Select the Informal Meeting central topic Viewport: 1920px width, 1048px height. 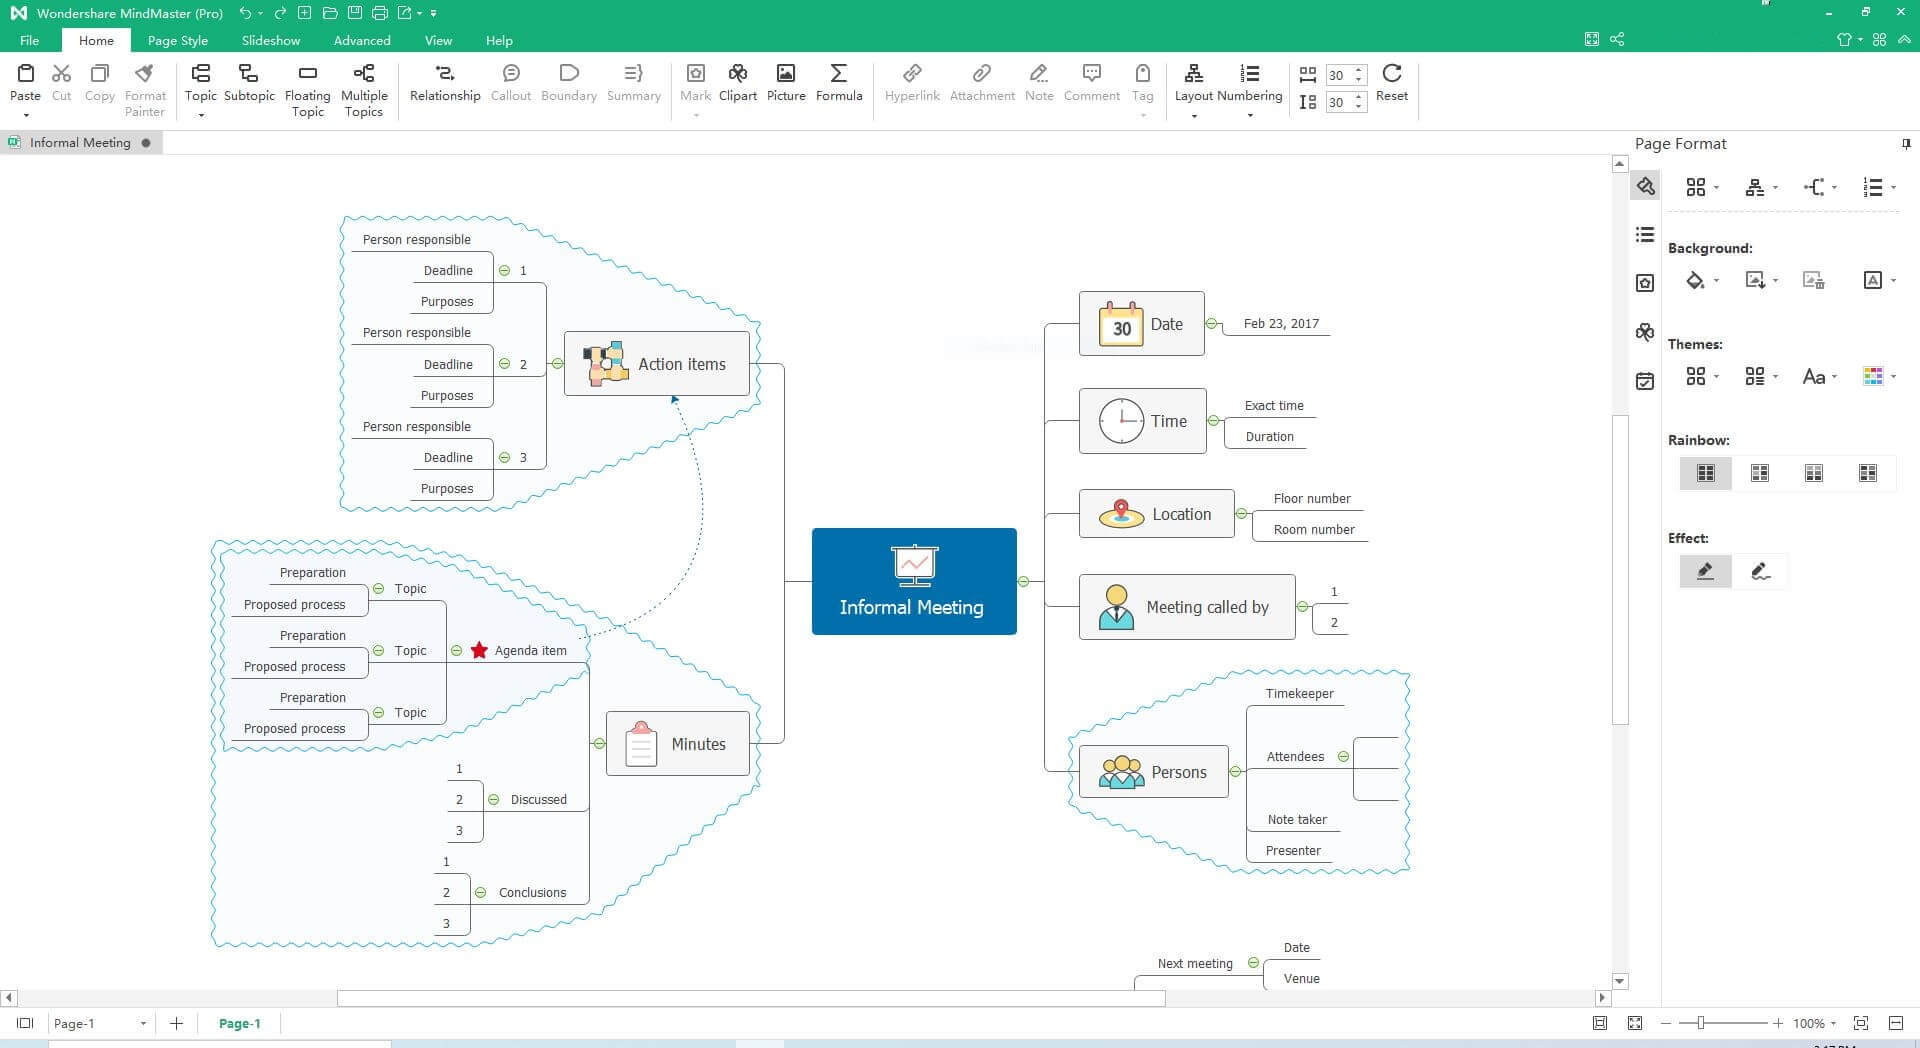(914, 582)
